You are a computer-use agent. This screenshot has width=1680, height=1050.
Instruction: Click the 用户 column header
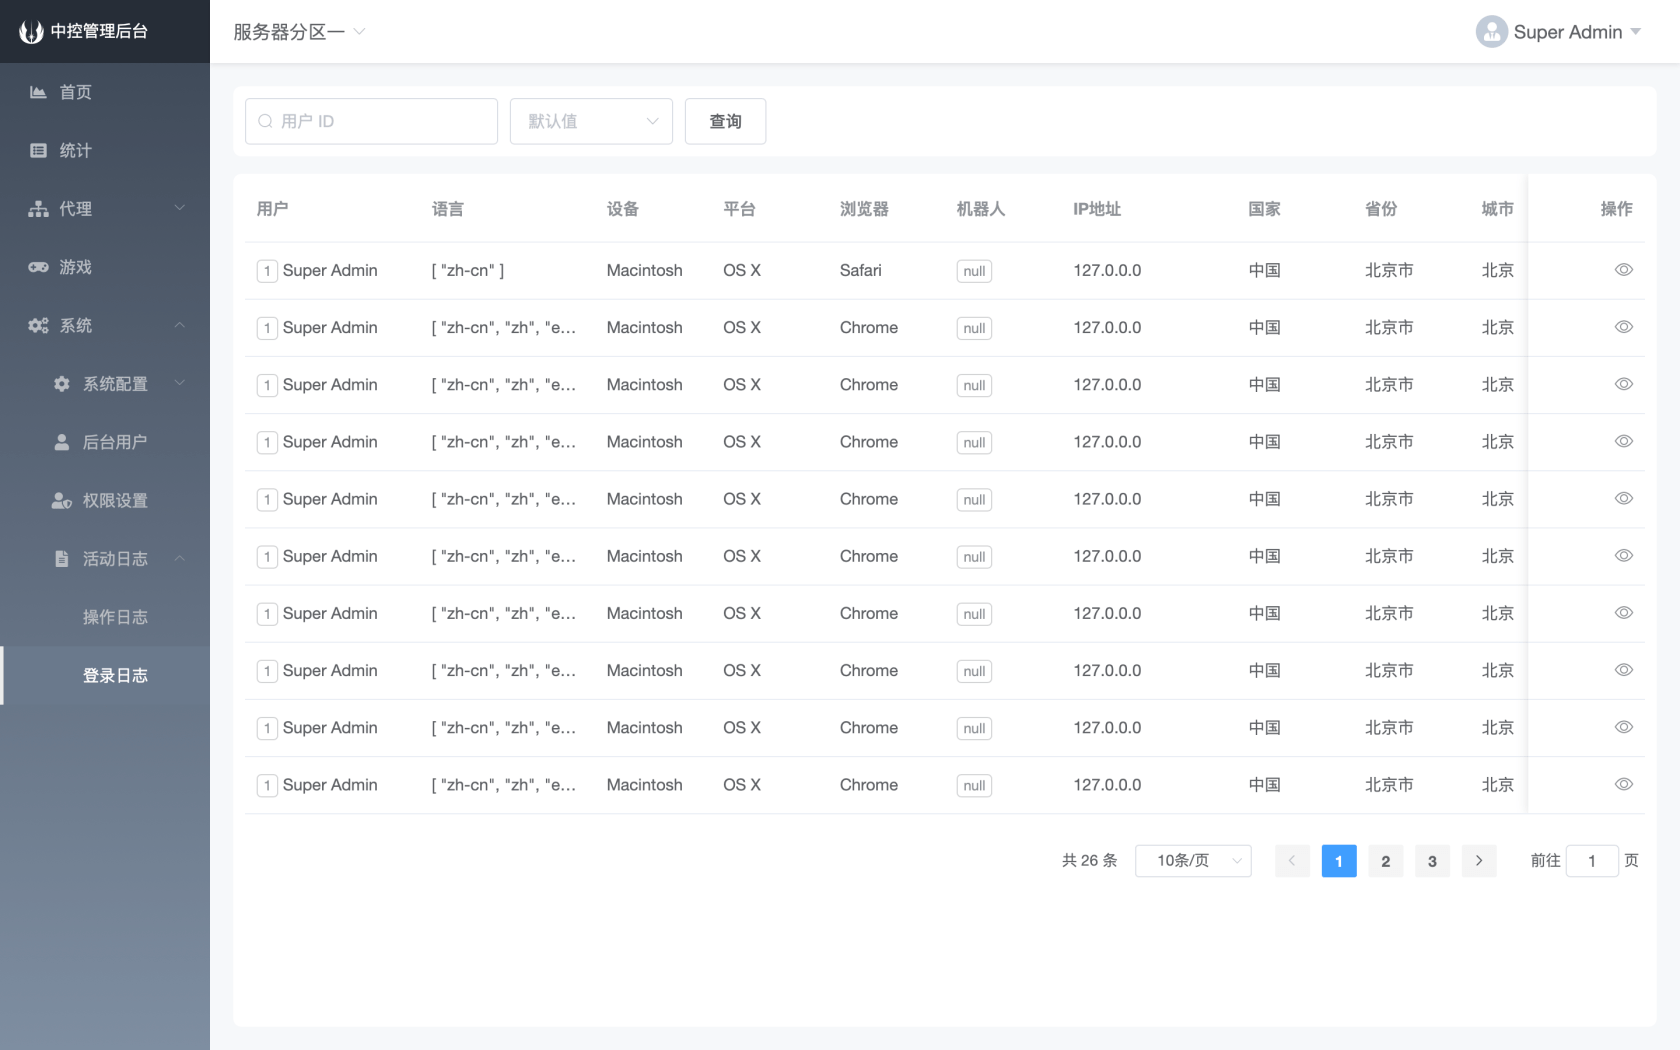(272, 209)
